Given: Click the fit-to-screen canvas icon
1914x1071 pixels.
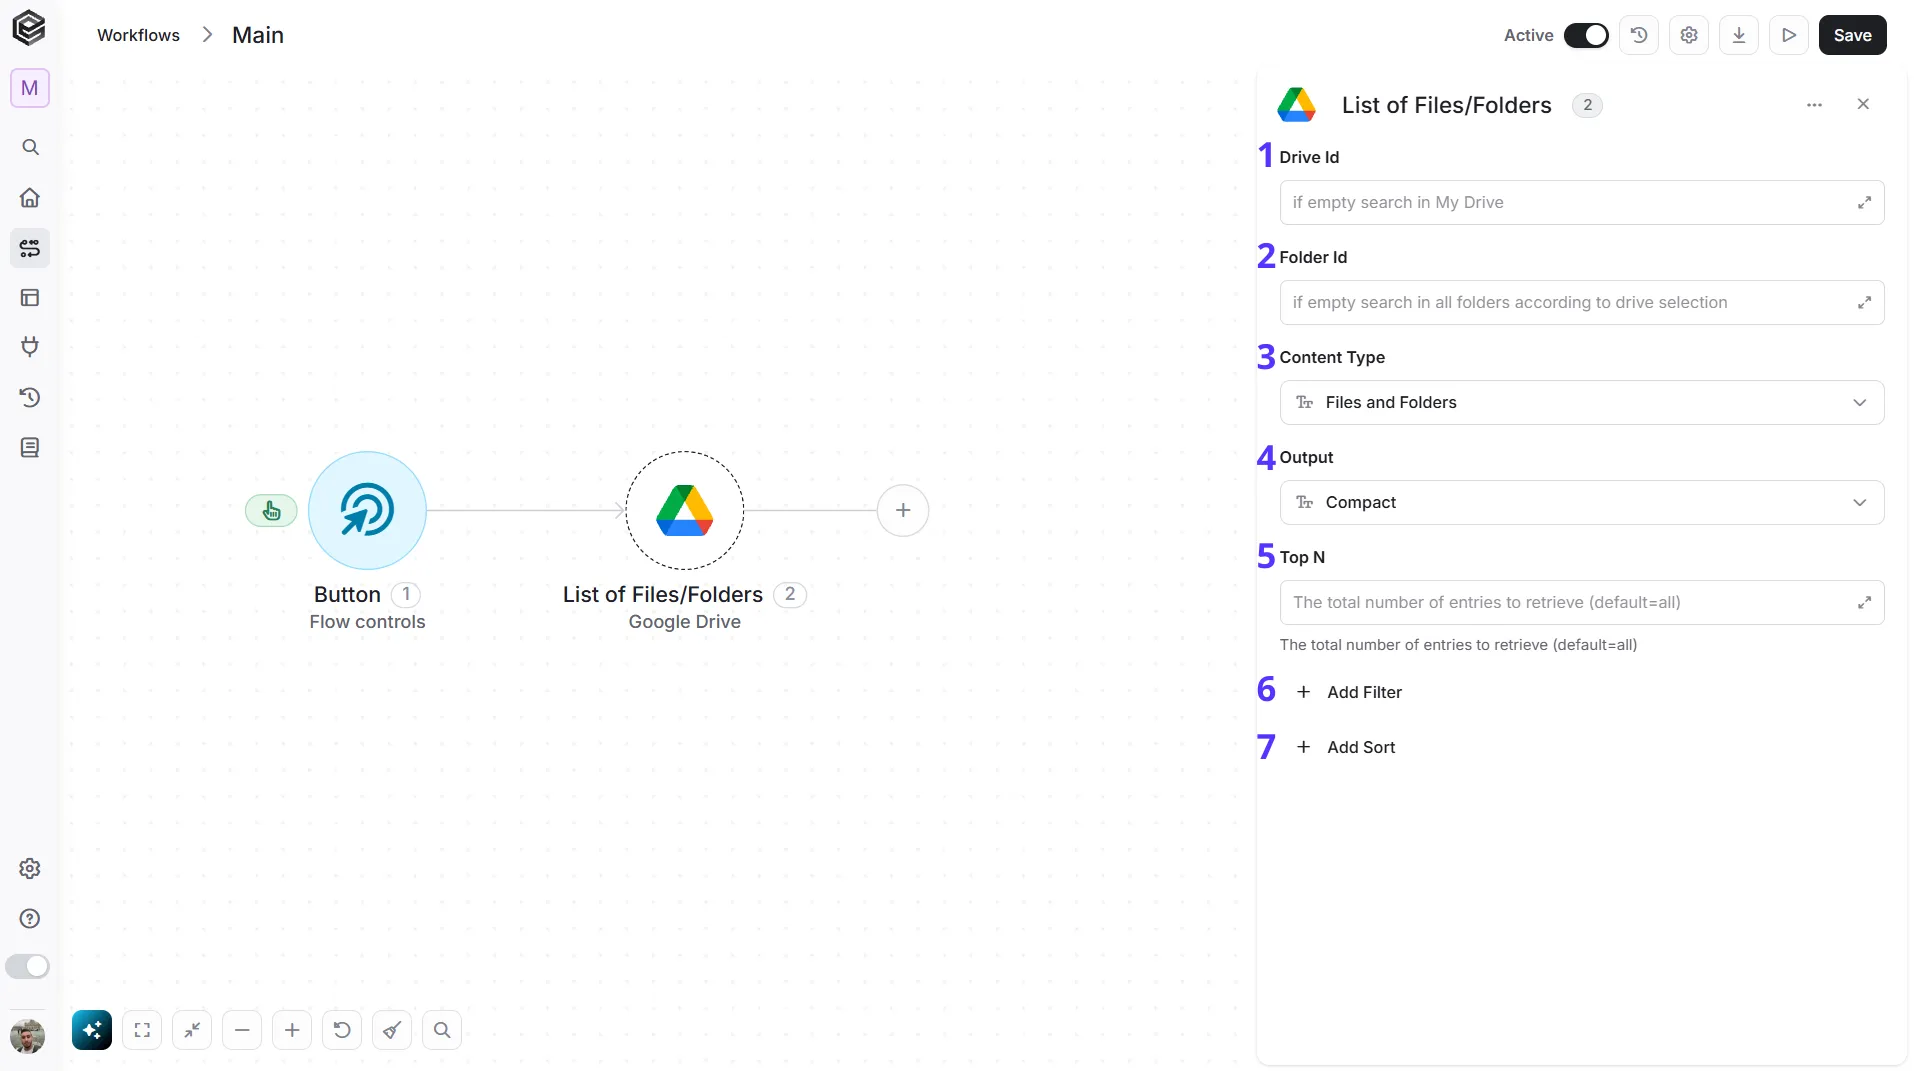Looking at the screenshot, I should pos(142,1030).
